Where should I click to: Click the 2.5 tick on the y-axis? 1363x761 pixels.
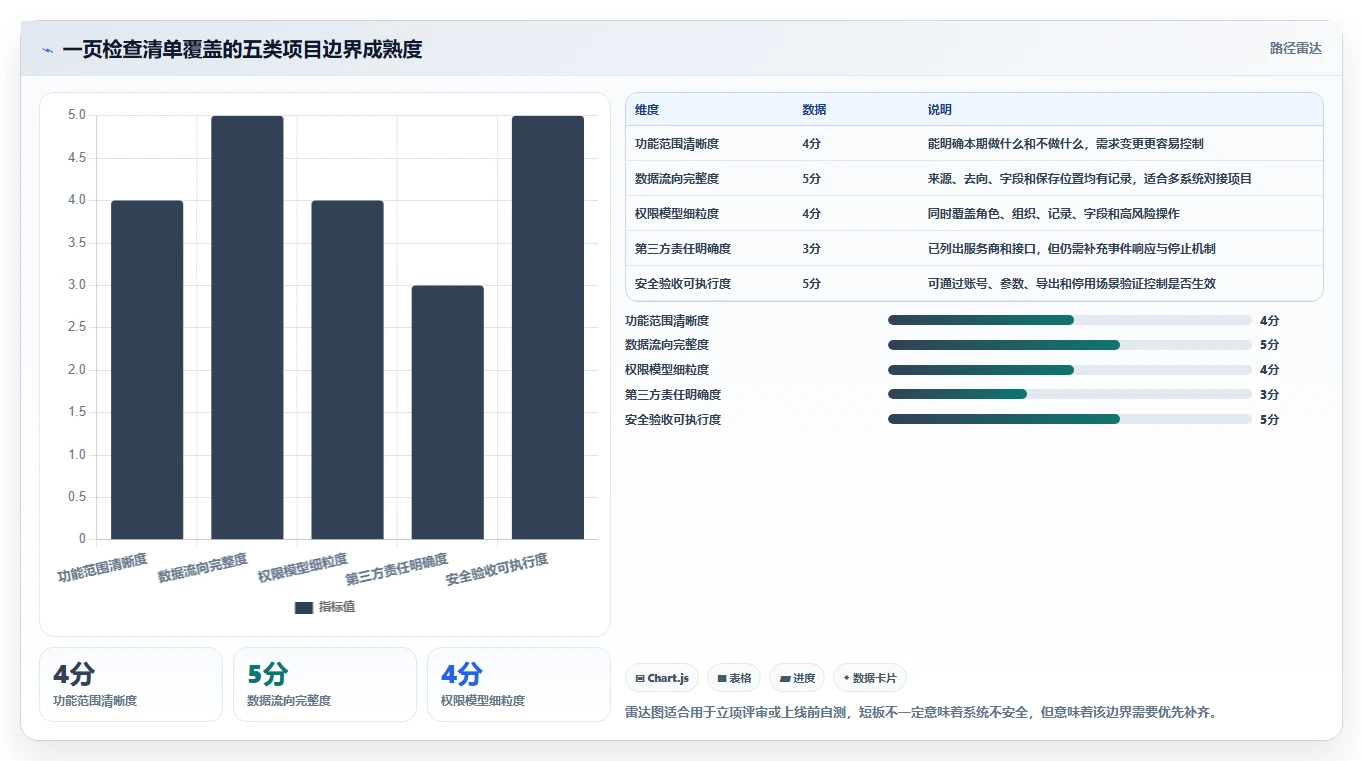coord(76,328)
